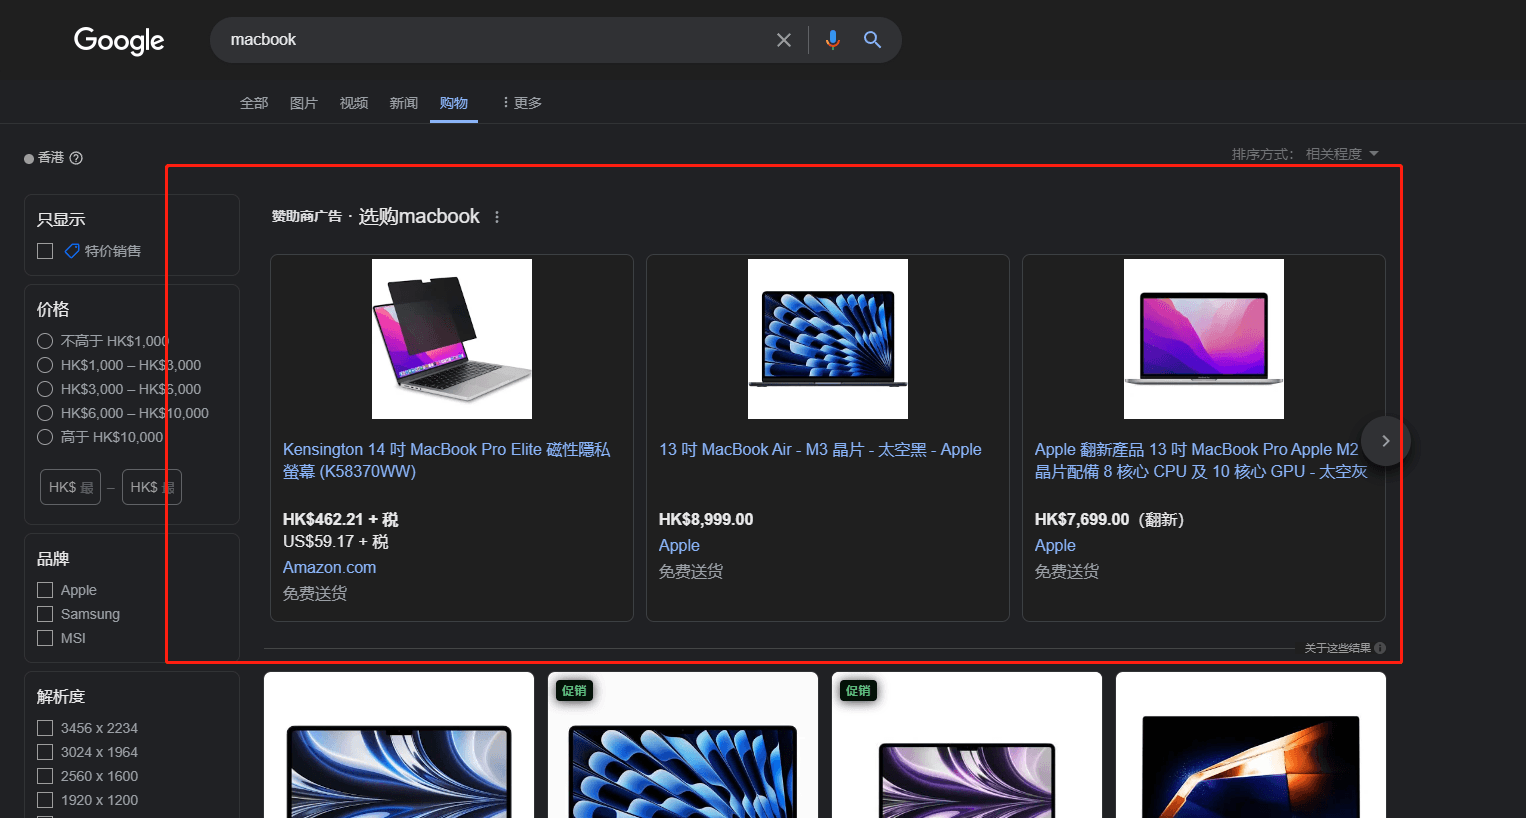Open the Kensington privacy screen product image
This screenshot has height=818, width=1526.
click(x=452, y=339)
